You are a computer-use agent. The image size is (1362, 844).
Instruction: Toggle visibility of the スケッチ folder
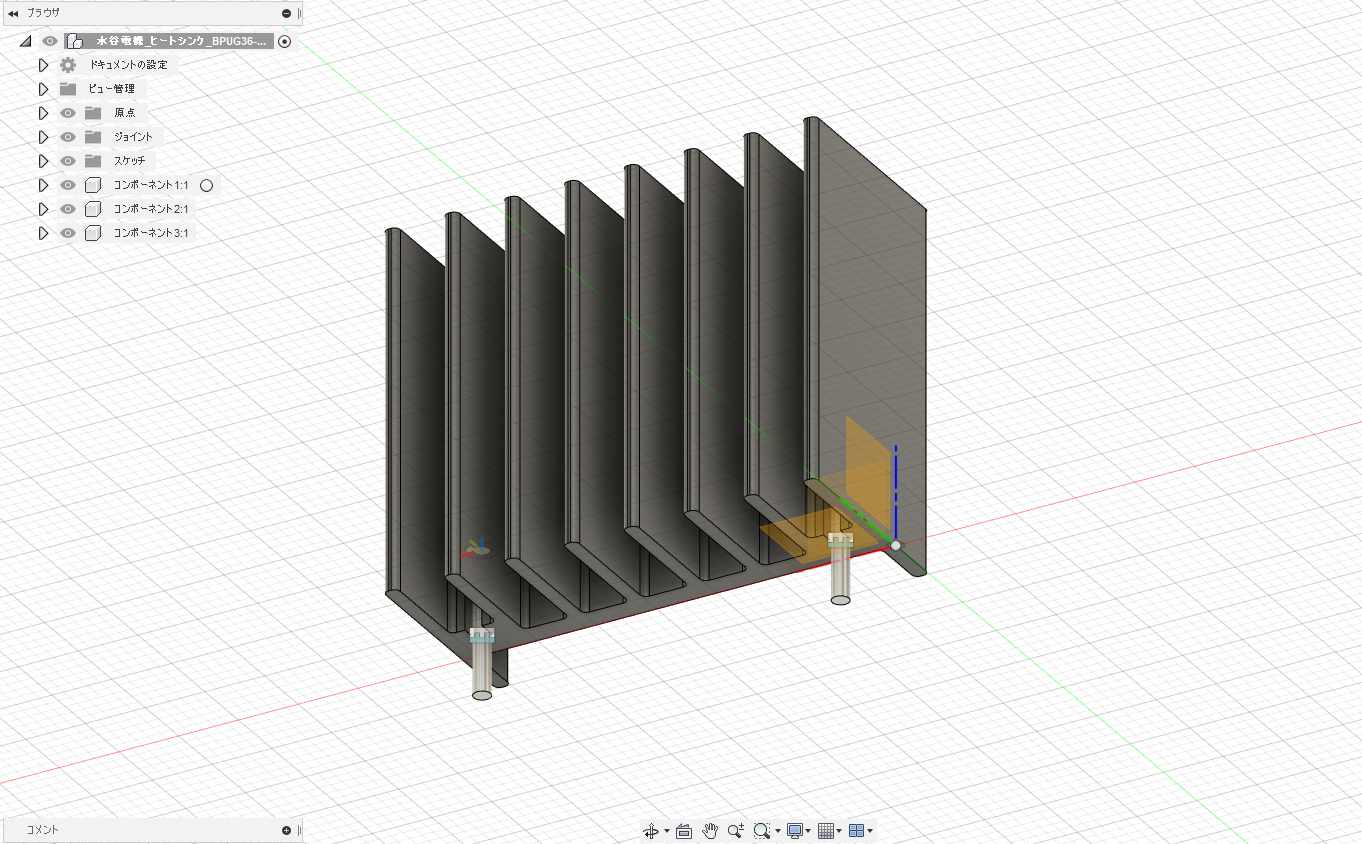click(x=67, y=160)
